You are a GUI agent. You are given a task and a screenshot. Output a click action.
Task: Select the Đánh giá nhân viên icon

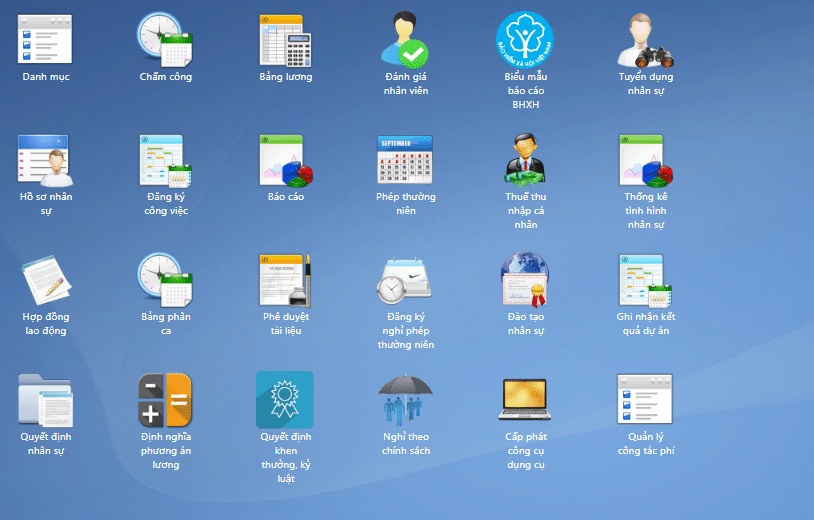(x=405, y=39)
